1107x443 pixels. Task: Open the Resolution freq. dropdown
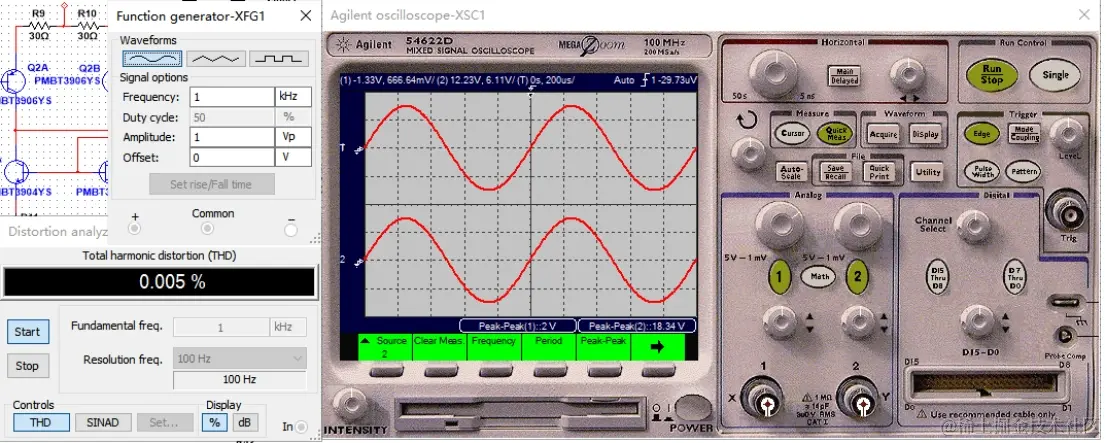[x=240, y=359]
